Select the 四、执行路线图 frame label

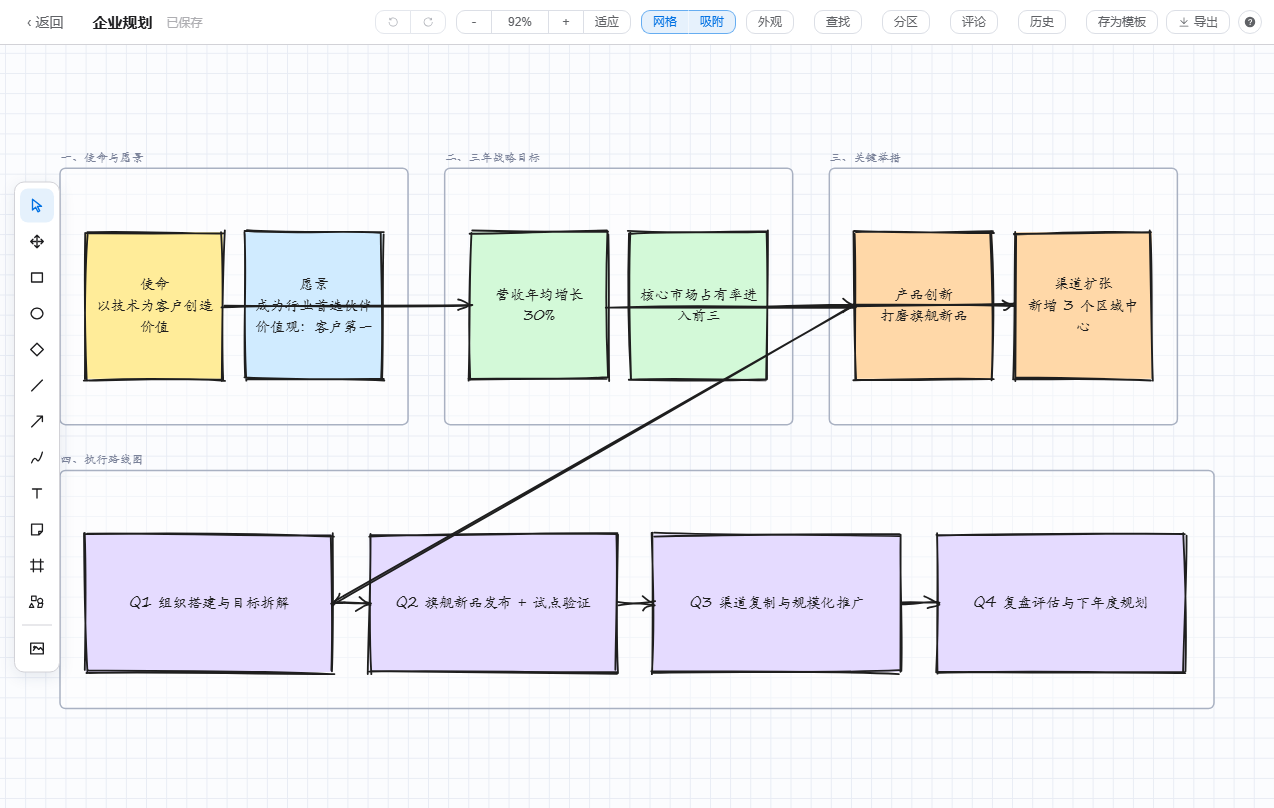coord(102,459)
